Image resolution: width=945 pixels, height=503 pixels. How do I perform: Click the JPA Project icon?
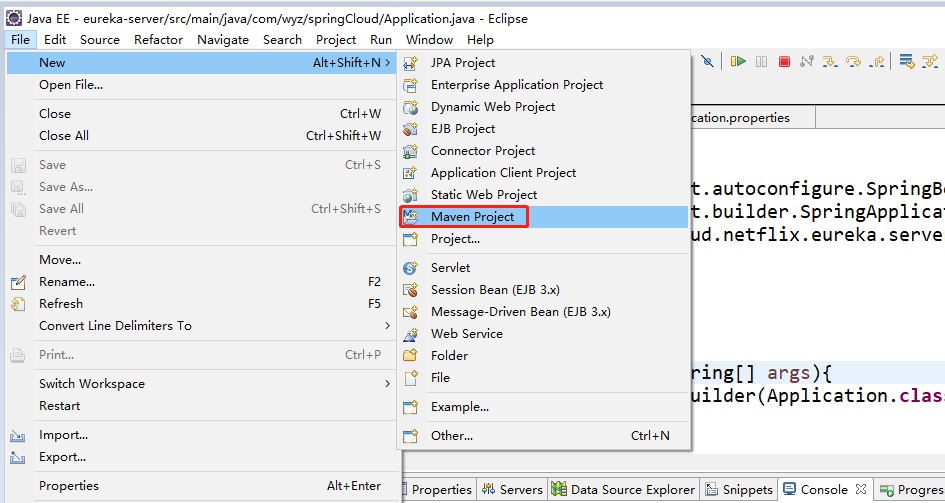(410, 63)
